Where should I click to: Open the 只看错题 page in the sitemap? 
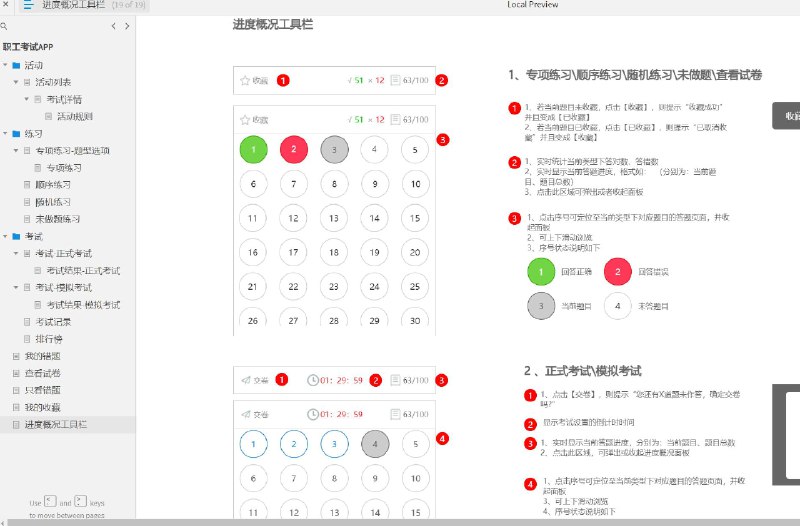(43, 390)
